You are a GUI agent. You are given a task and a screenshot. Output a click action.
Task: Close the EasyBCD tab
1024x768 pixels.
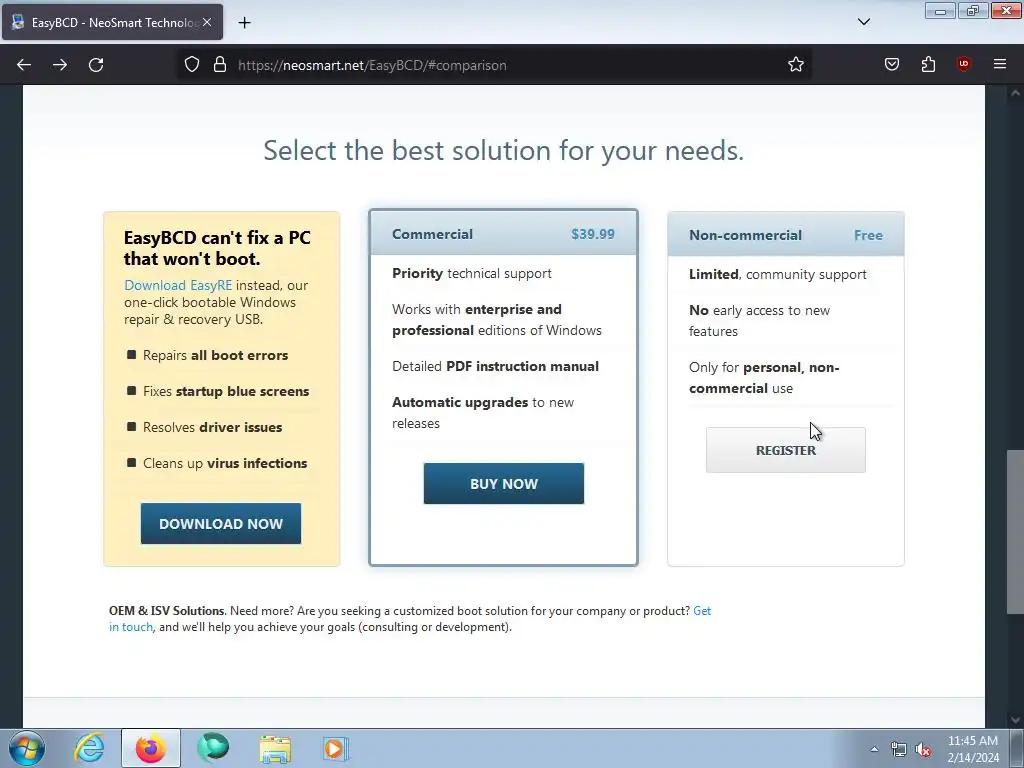pos(207,22)
